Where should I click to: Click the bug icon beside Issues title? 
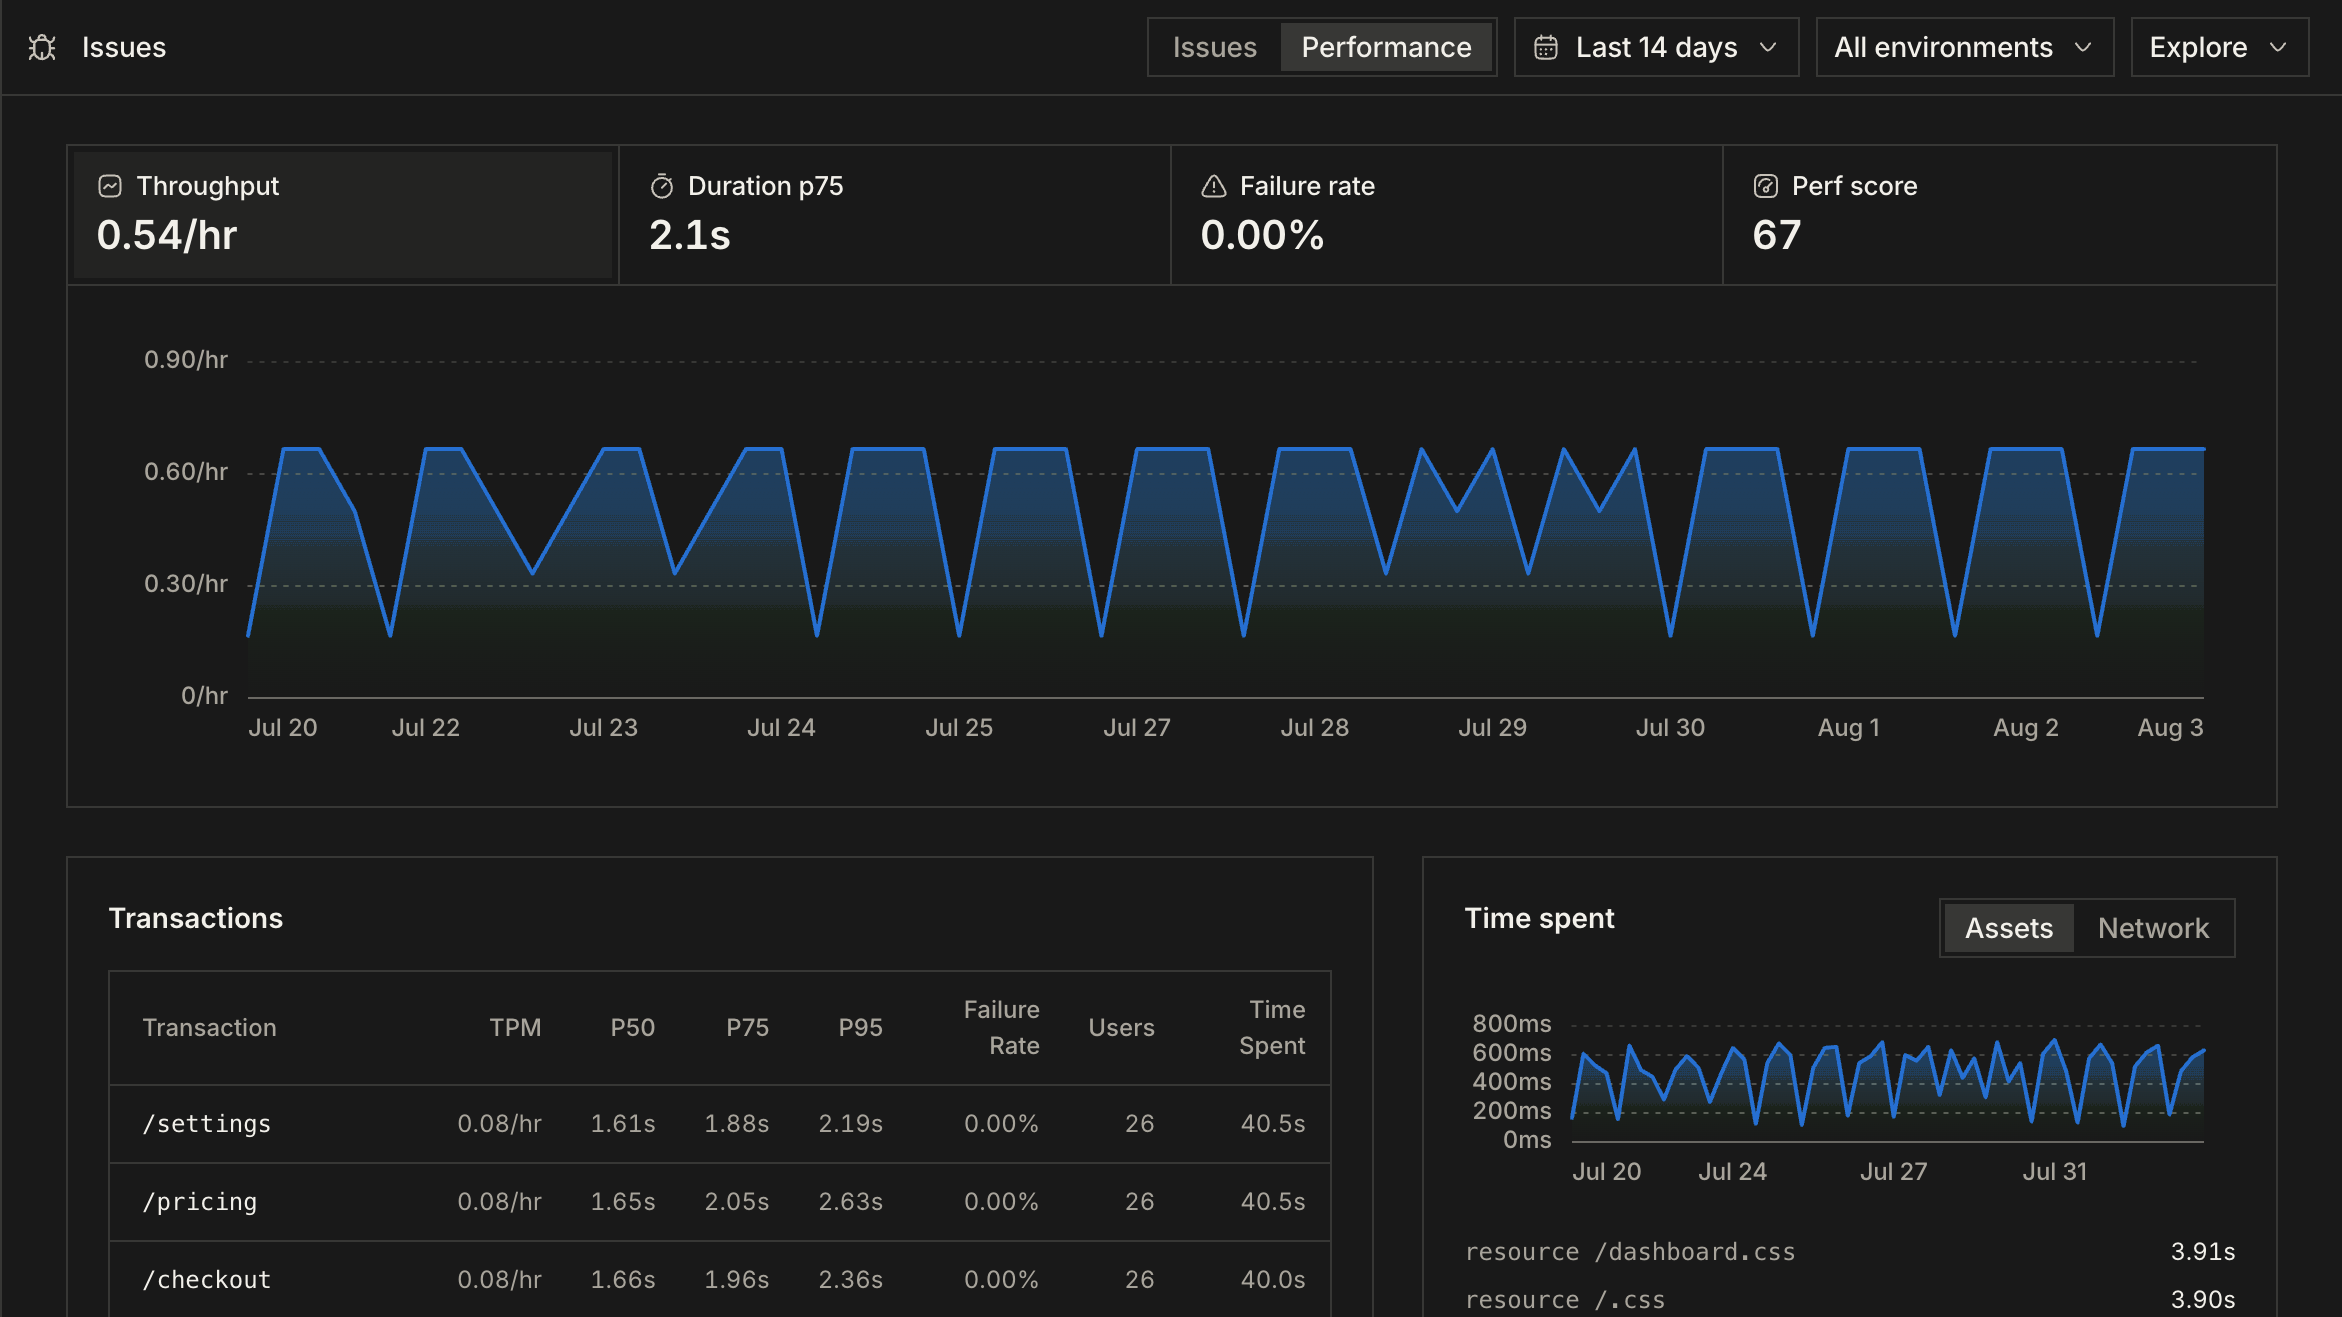pyautogui.click(x=42, y=47)
